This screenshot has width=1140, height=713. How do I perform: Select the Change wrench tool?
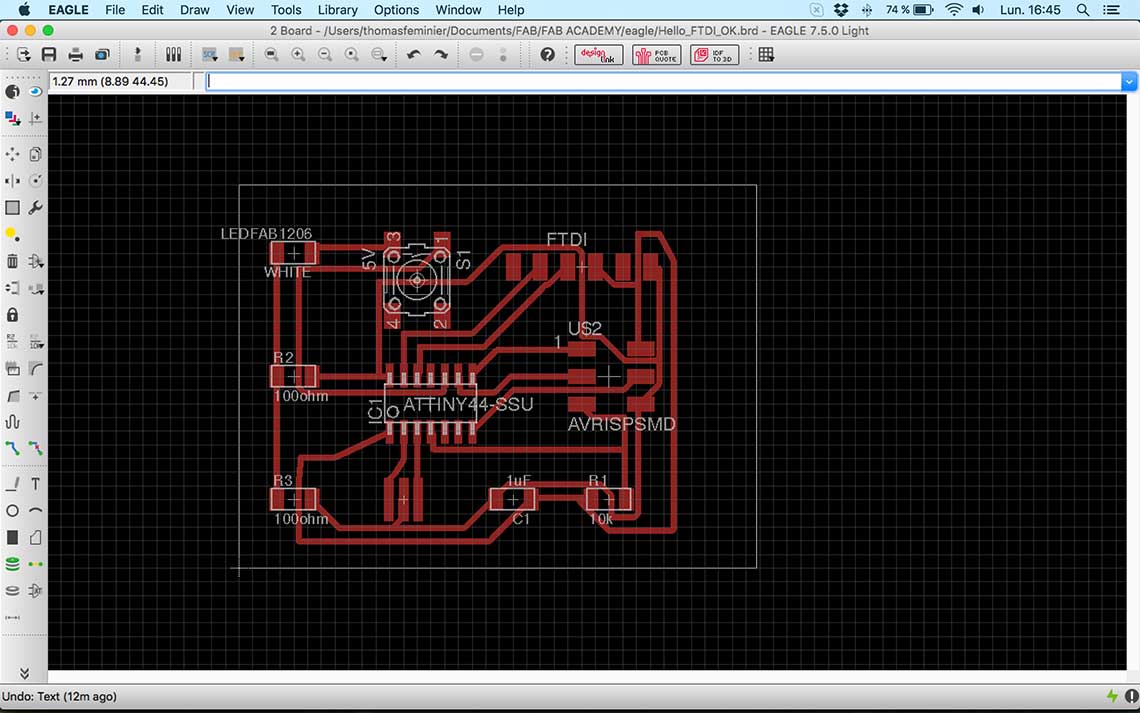tap(35, 207)
